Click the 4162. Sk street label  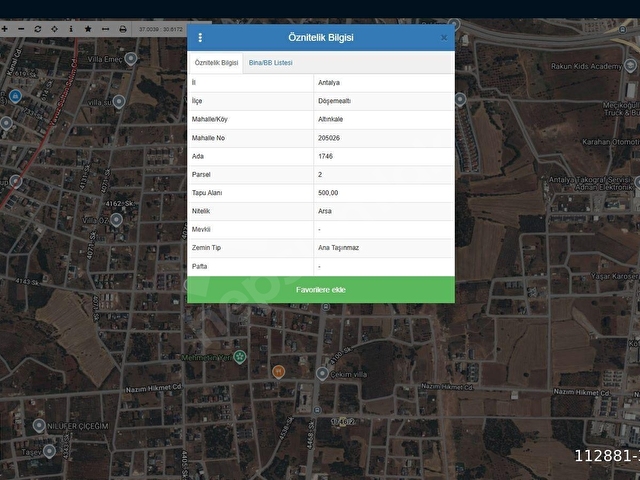[119, 203]
